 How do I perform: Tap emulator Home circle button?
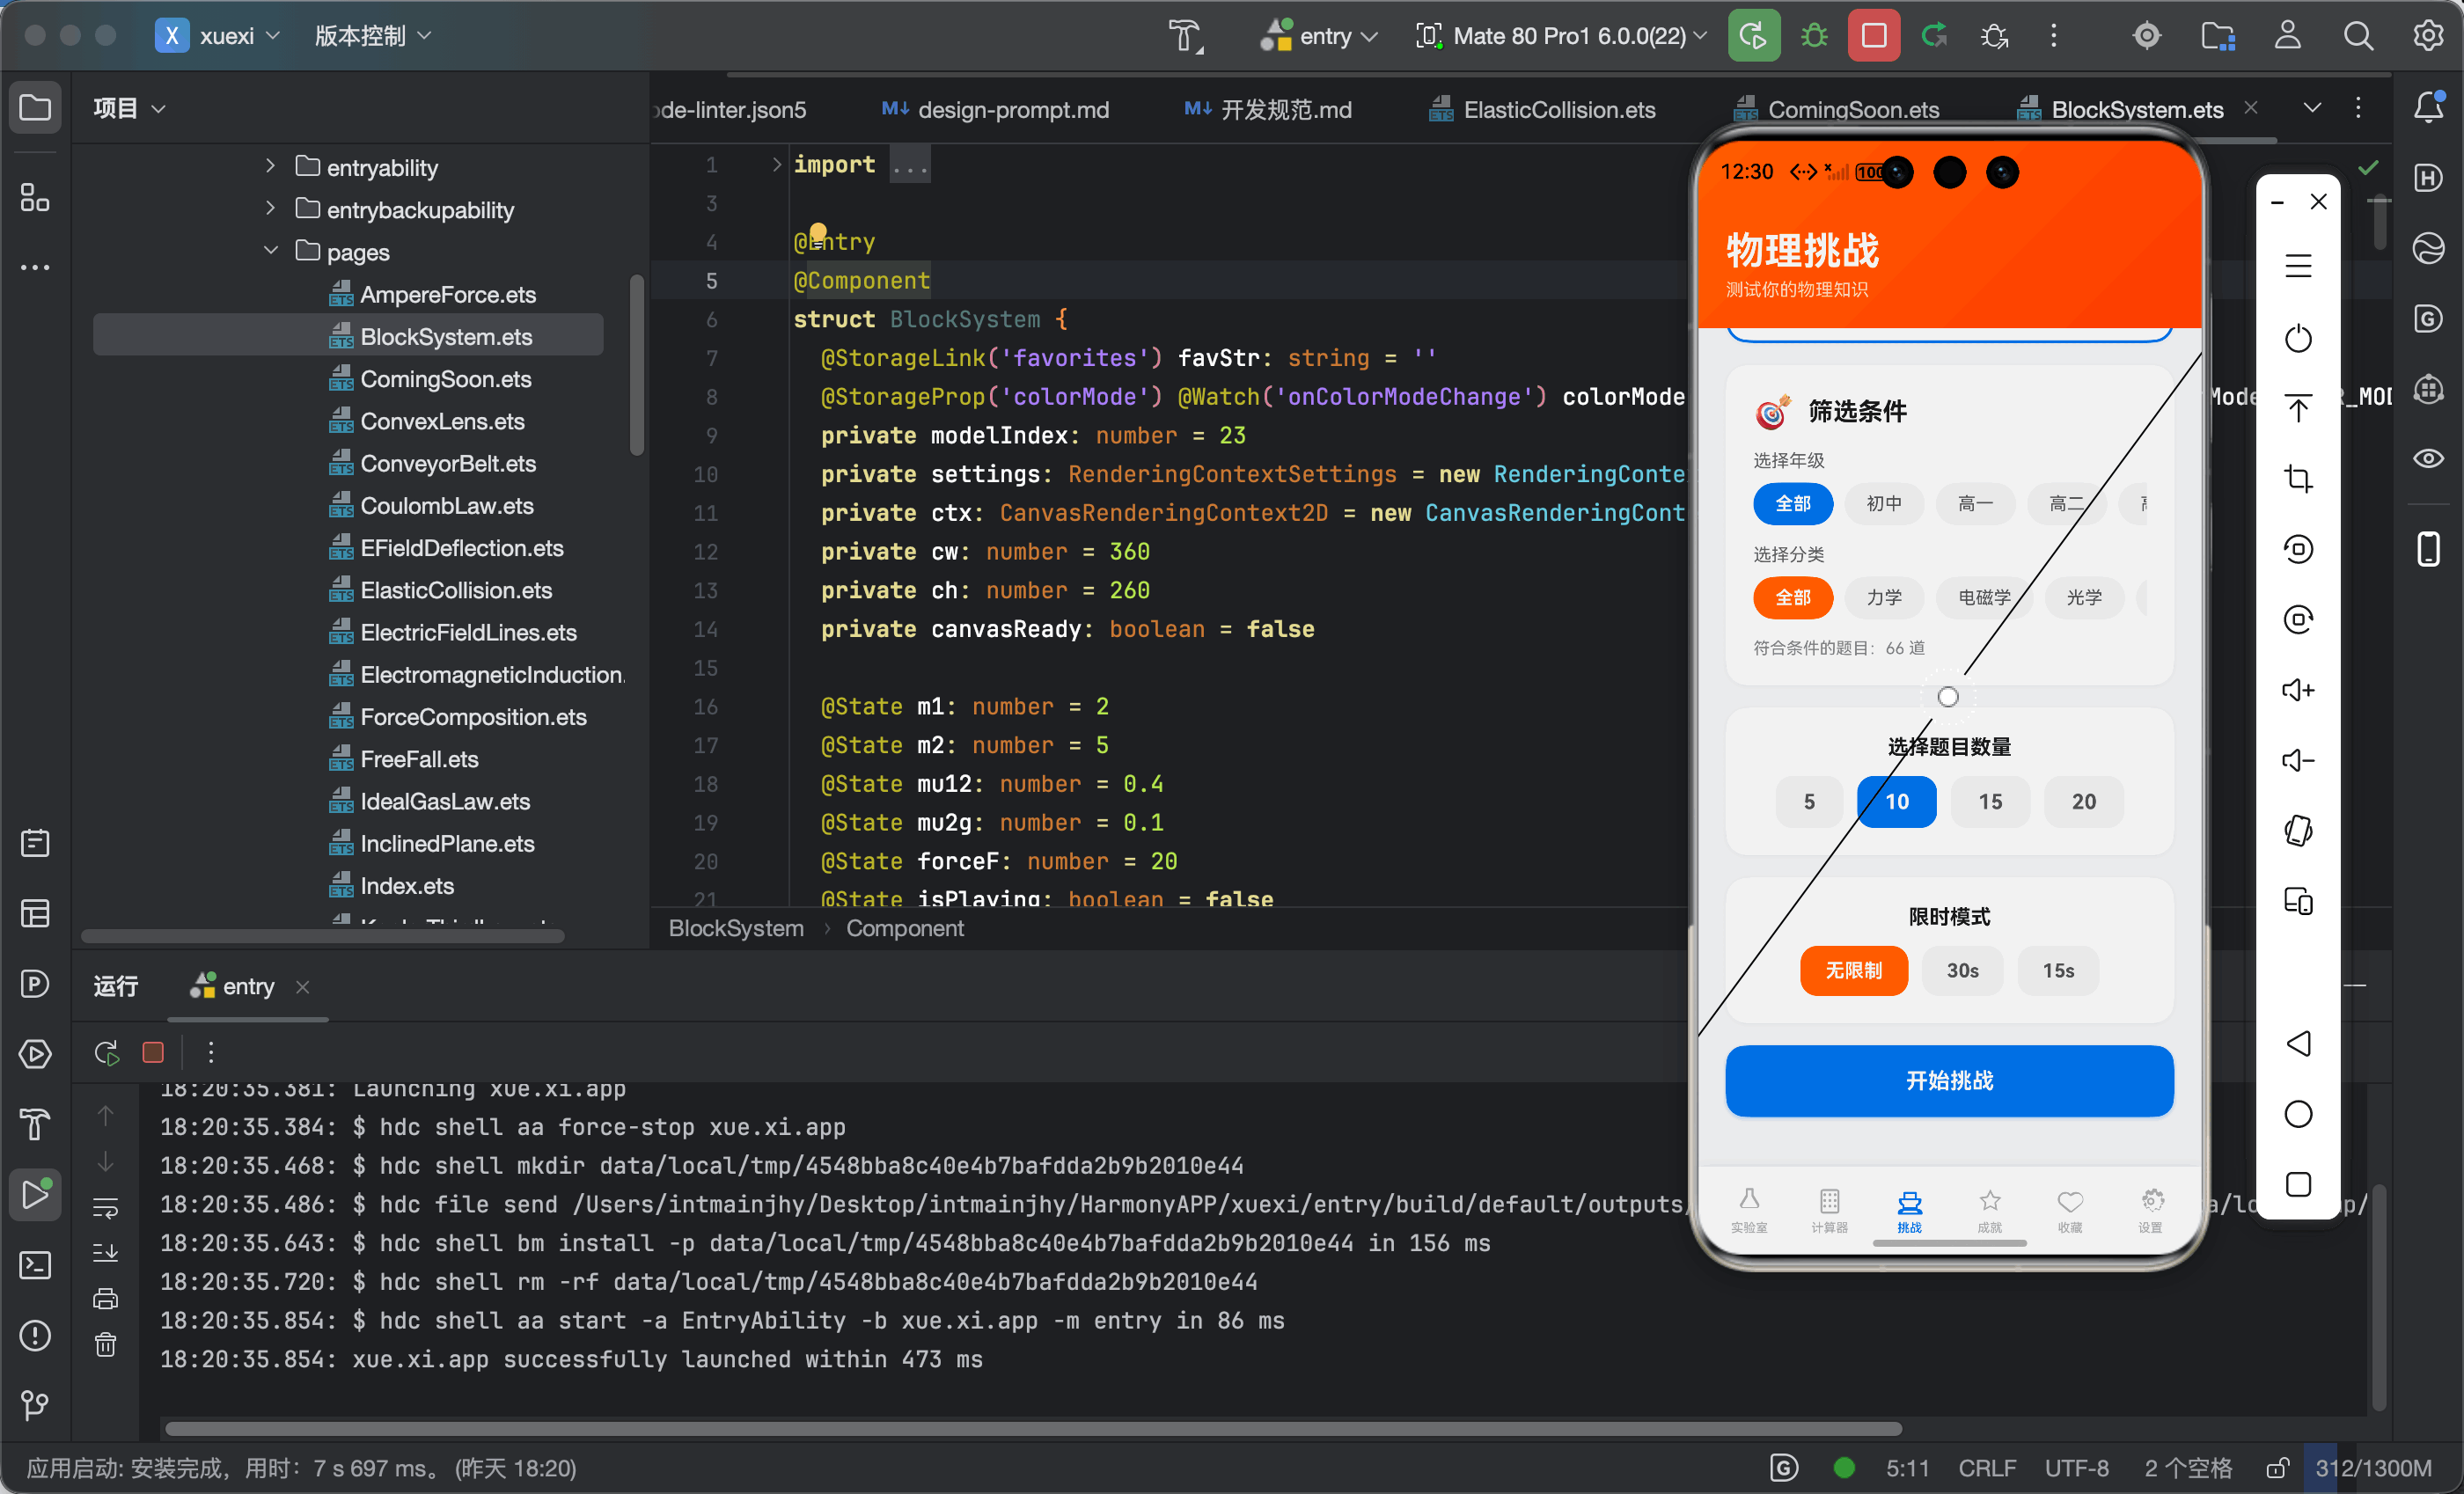point(2297,1113)
